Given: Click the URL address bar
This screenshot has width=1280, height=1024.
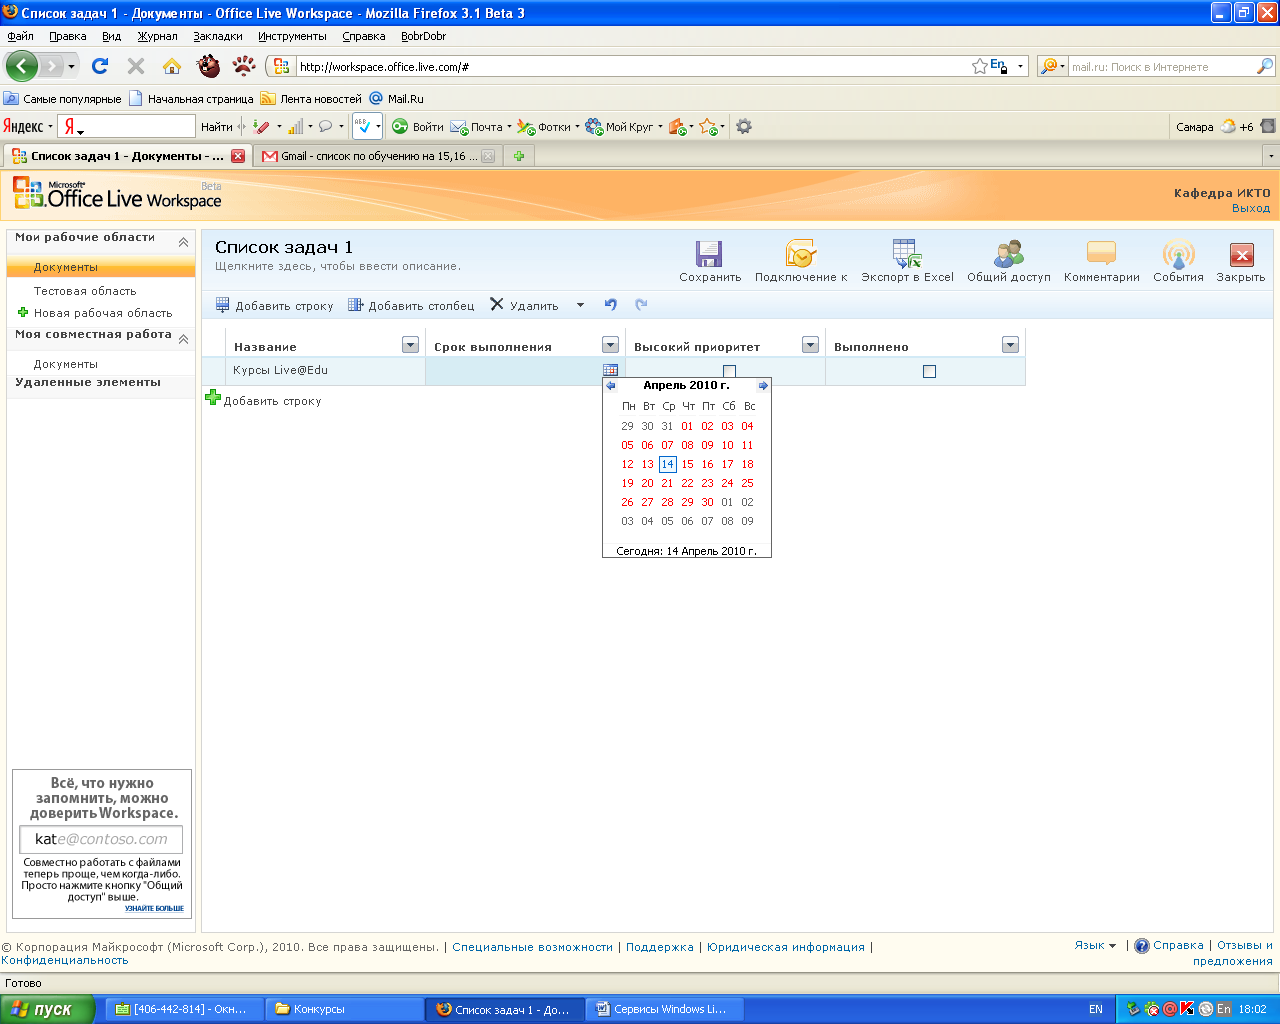Looking at the screenshot, I should point(633,67).
